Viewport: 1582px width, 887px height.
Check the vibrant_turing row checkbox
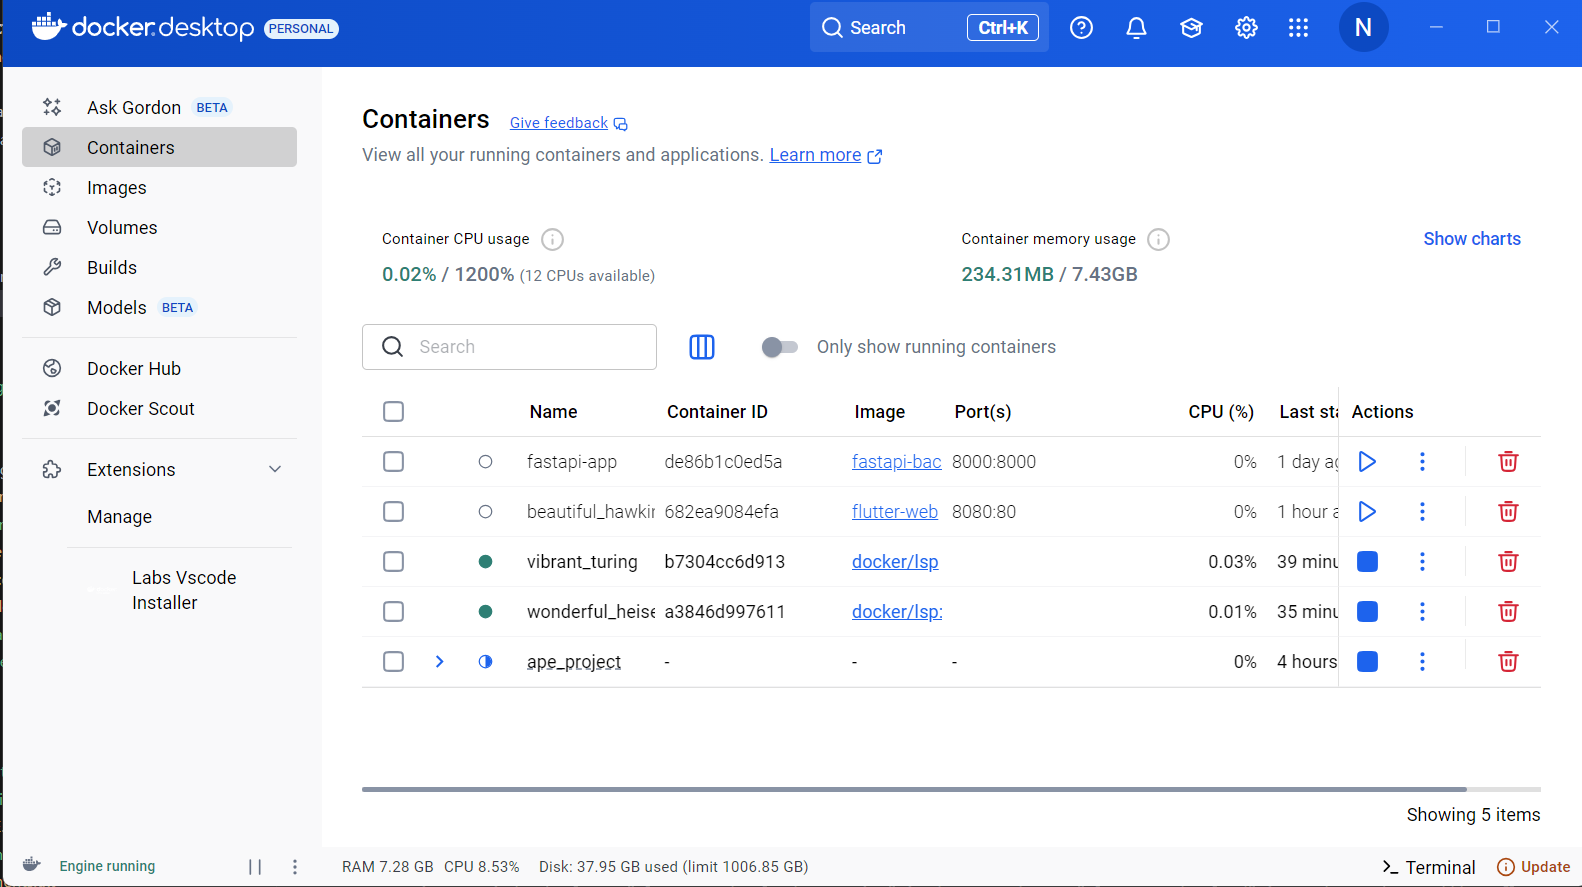pos(394,561)
